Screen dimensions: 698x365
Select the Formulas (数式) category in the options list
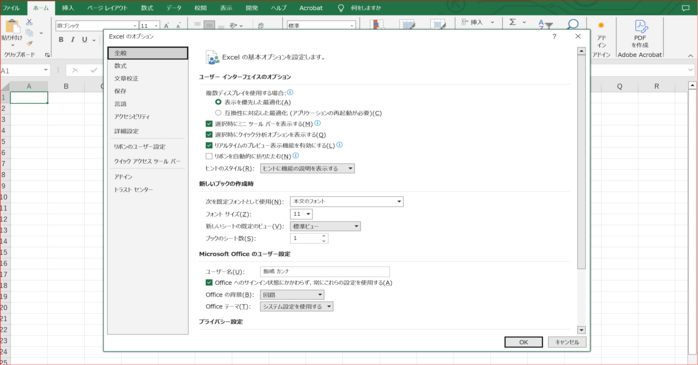pyautogui.click(x=147, y=65)
